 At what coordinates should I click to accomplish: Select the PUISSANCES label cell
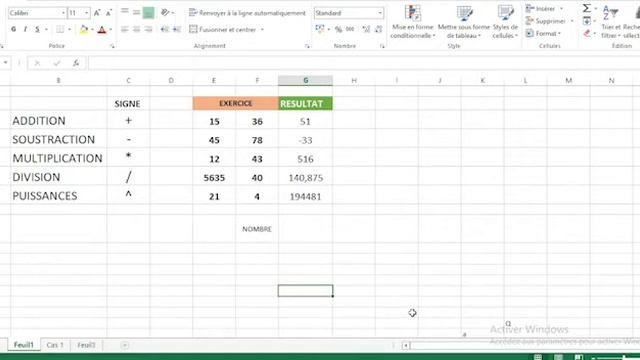pyautogui.click(x=59, y=196)
